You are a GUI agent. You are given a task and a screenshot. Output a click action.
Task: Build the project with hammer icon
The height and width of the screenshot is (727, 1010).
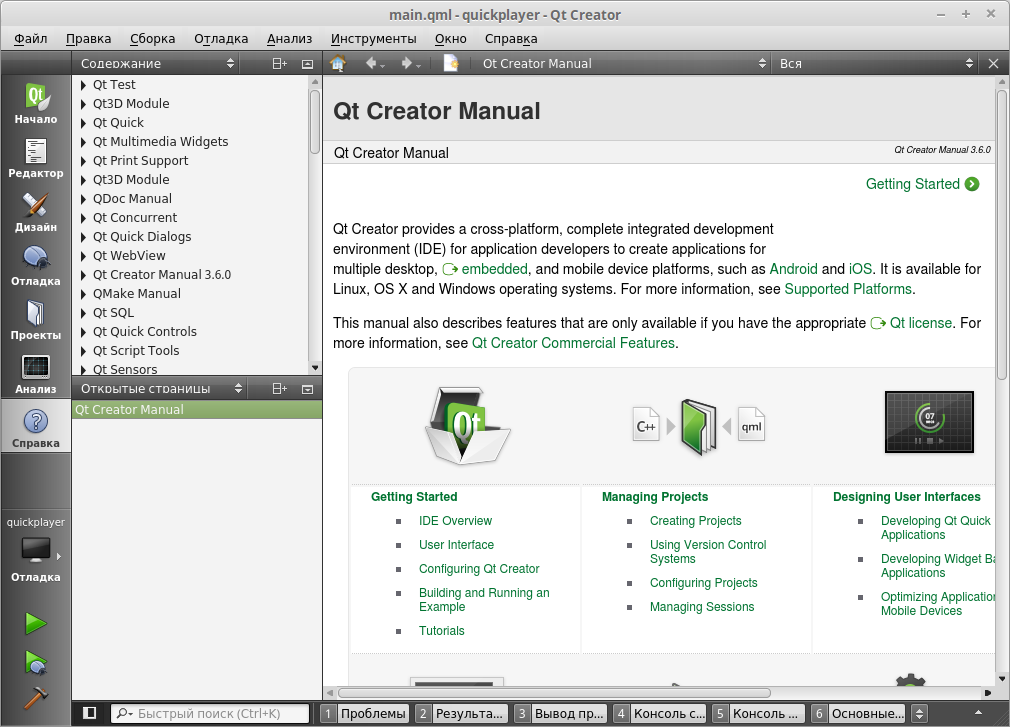tap(35, 697)
